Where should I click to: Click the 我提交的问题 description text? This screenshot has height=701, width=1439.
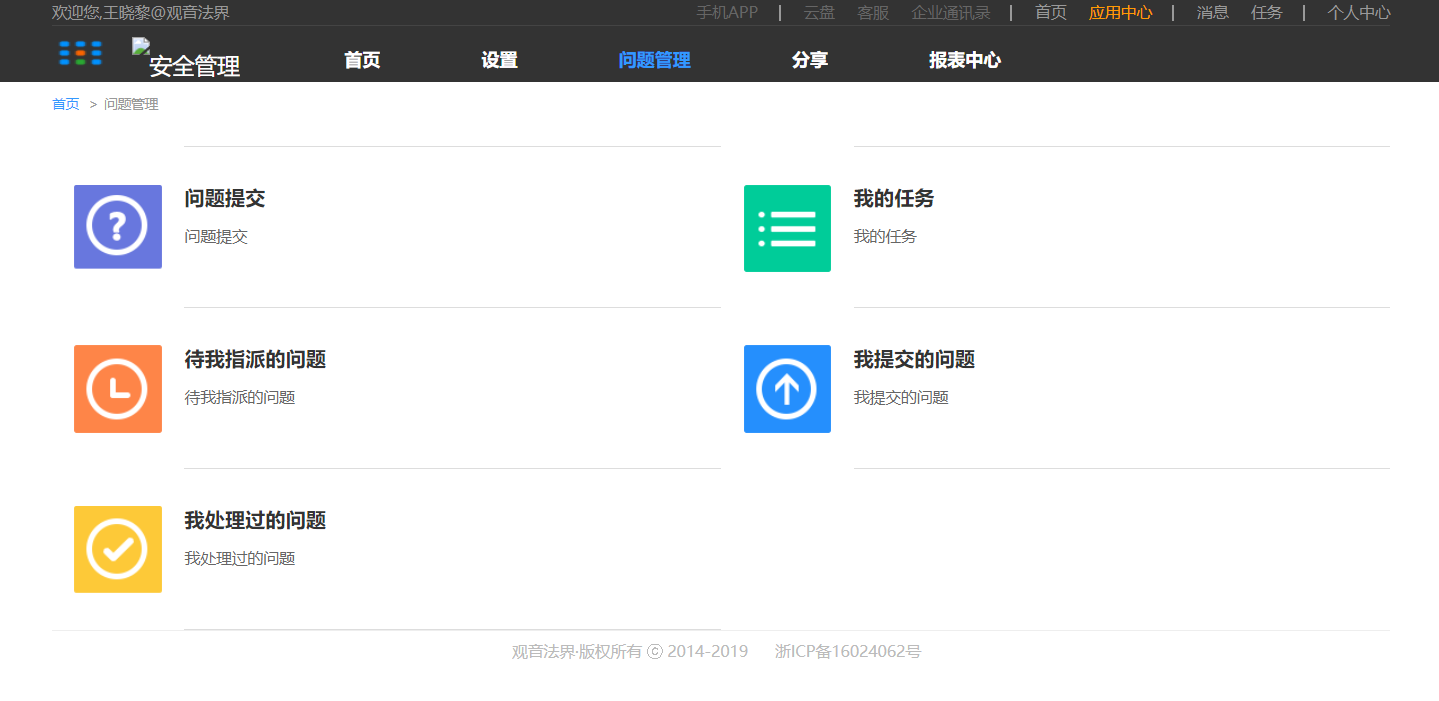click(x=901, y=397)
